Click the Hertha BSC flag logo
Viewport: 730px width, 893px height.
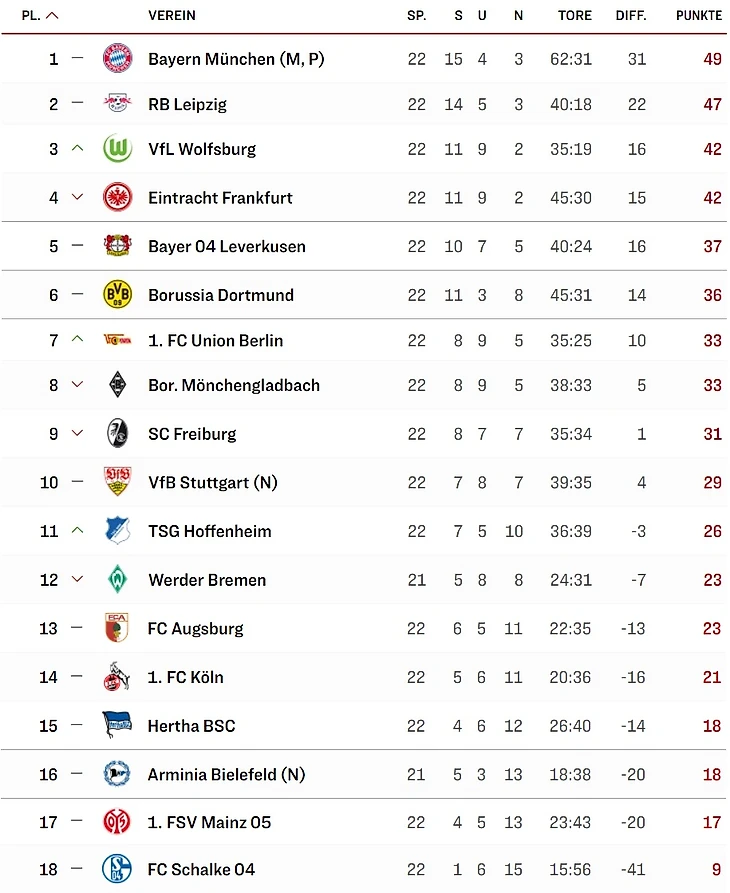(x=117, y=726)
